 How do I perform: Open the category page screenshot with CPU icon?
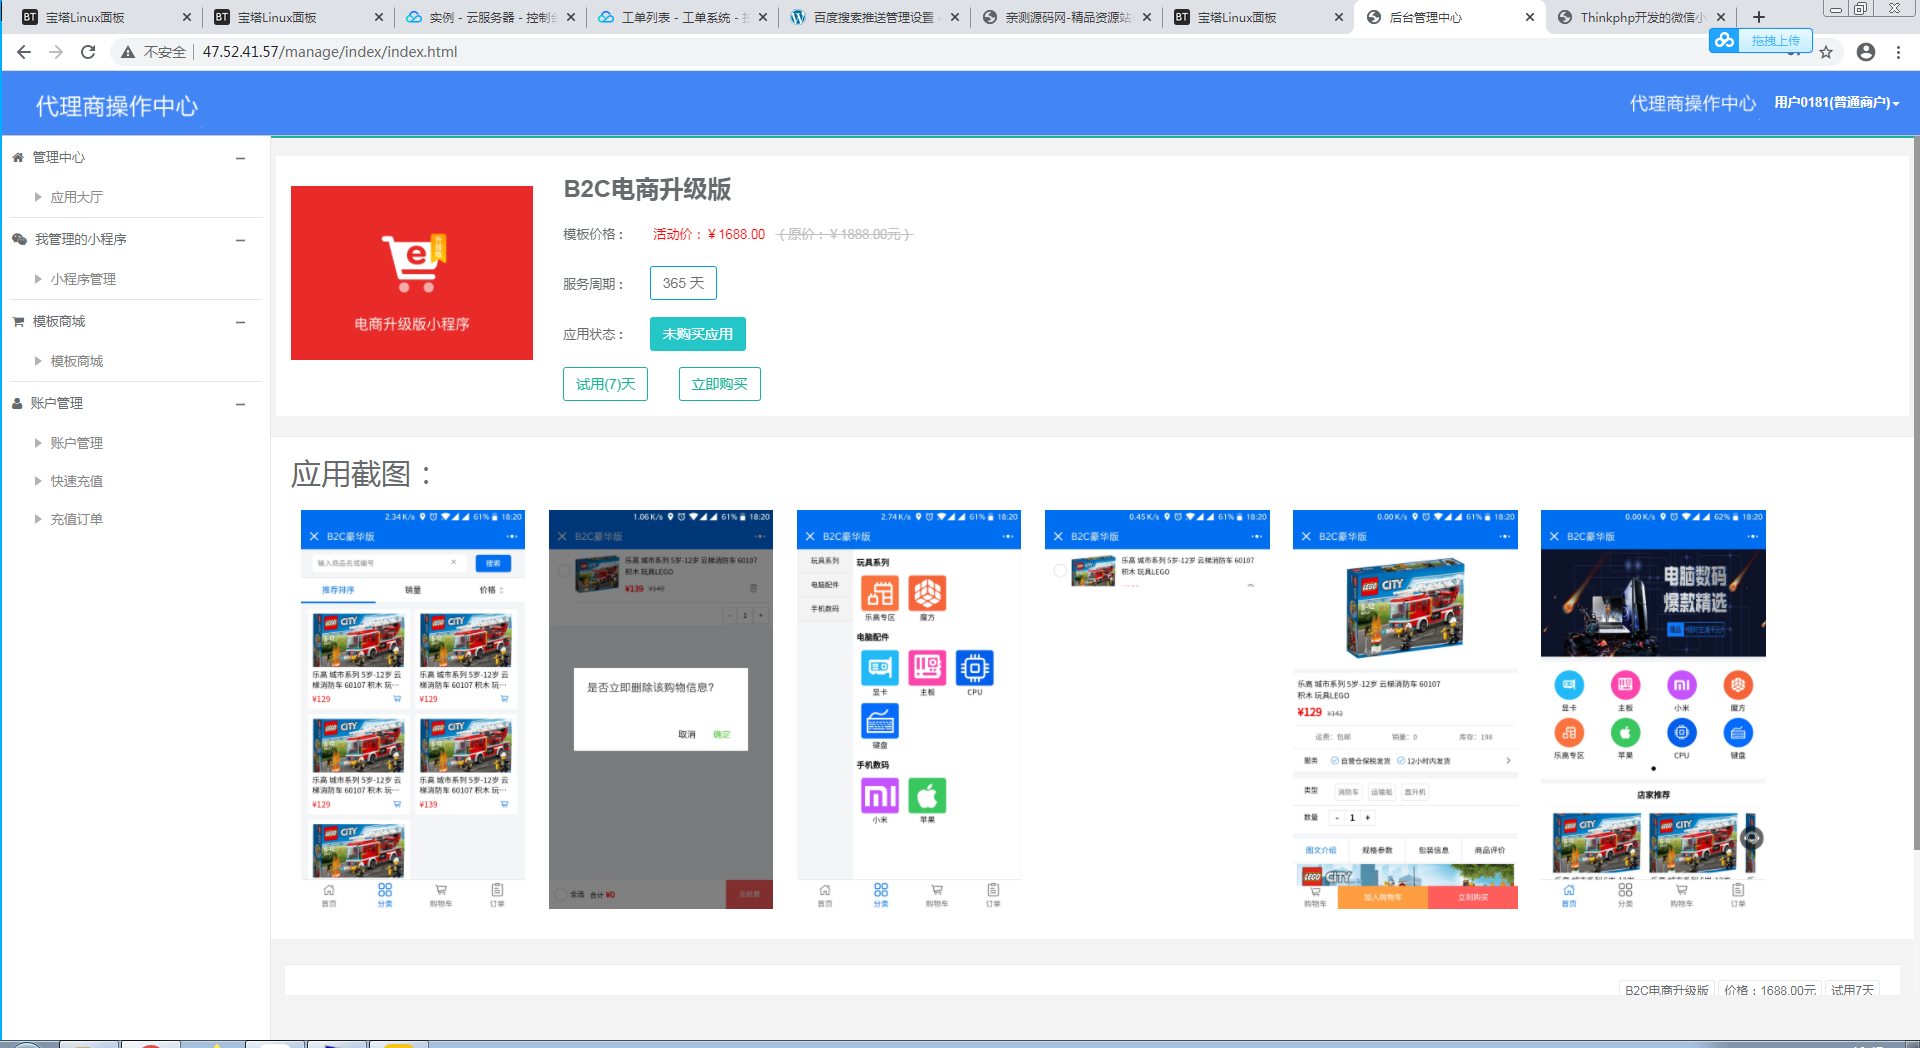tap(909, 709)
